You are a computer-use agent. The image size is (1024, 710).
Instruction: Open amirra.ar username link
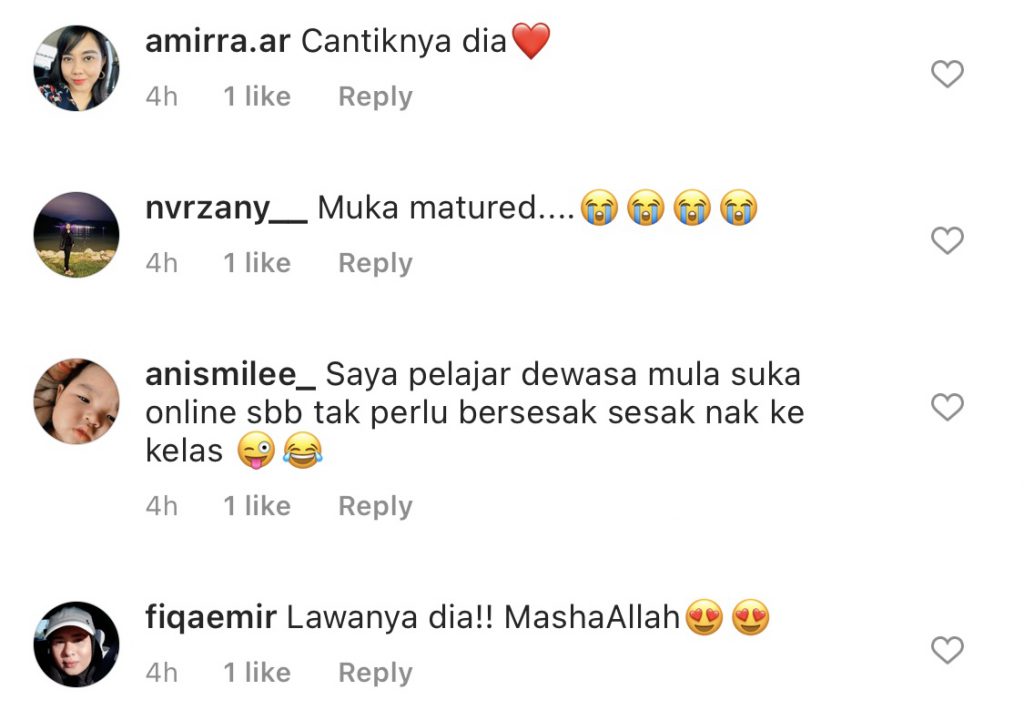pos(217,42)
